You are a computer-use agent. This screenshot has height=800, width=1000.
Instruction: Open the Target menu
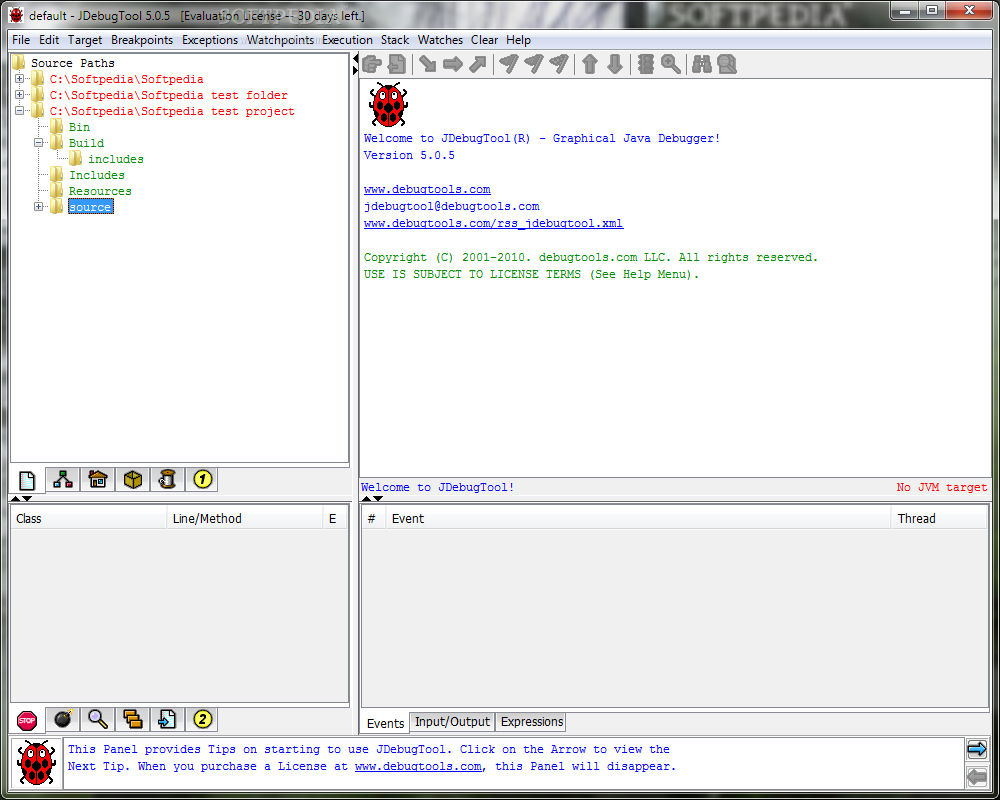85,40
